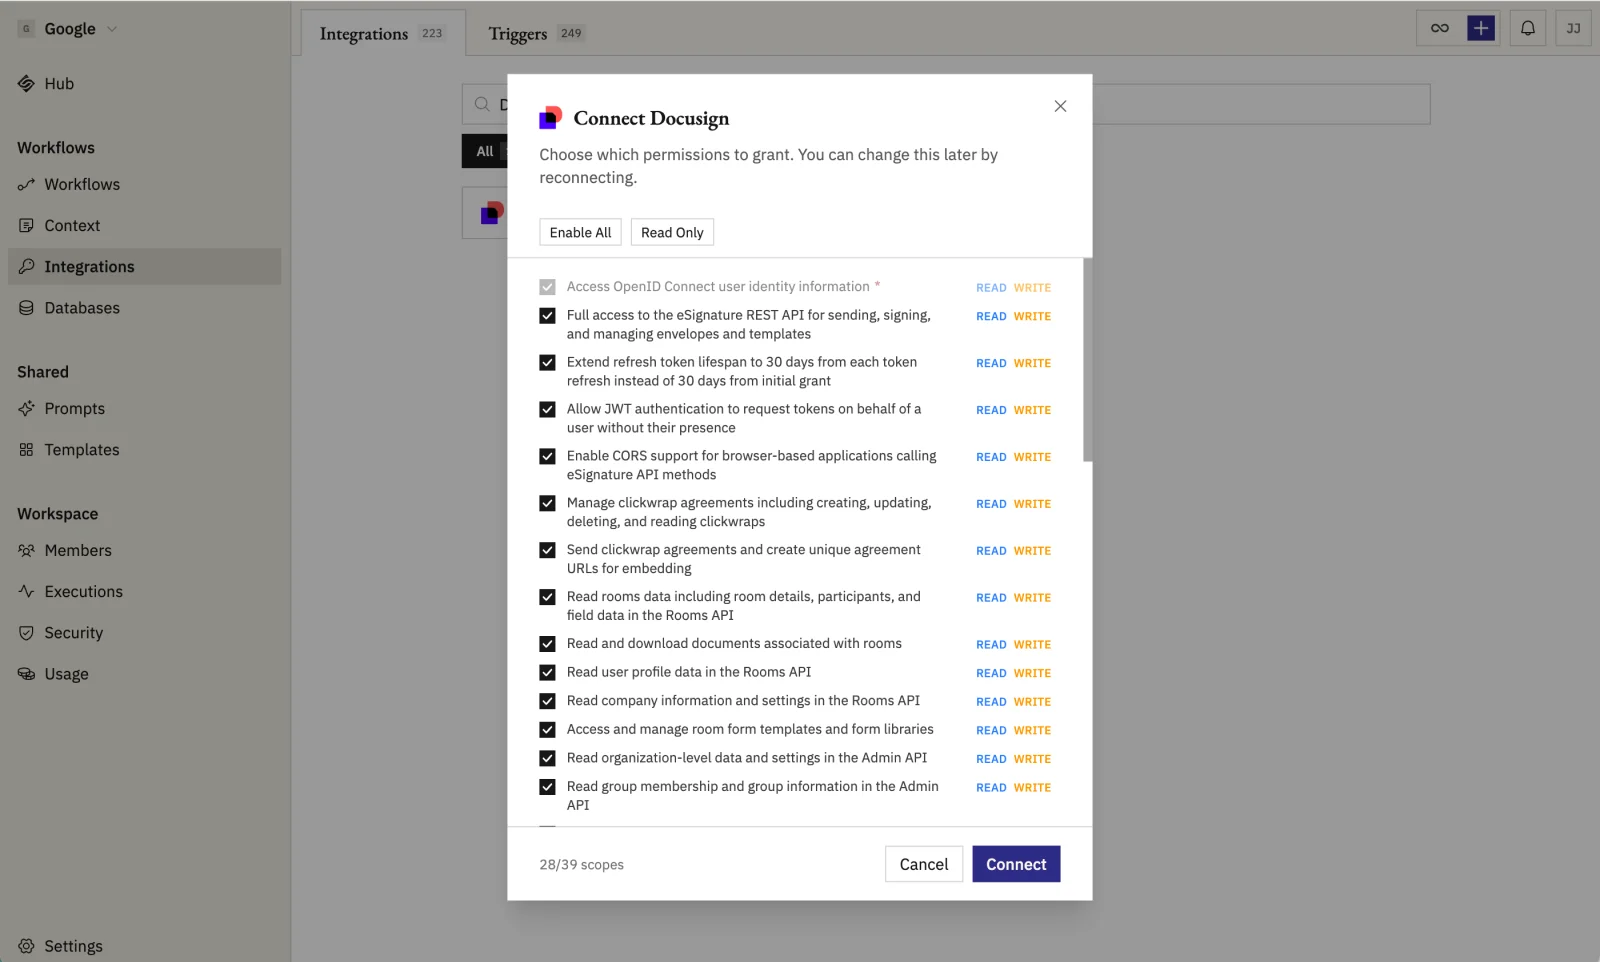1600x962 pixels.
Task: Click the Security shield icon
Action: click(x=26, y=633)
